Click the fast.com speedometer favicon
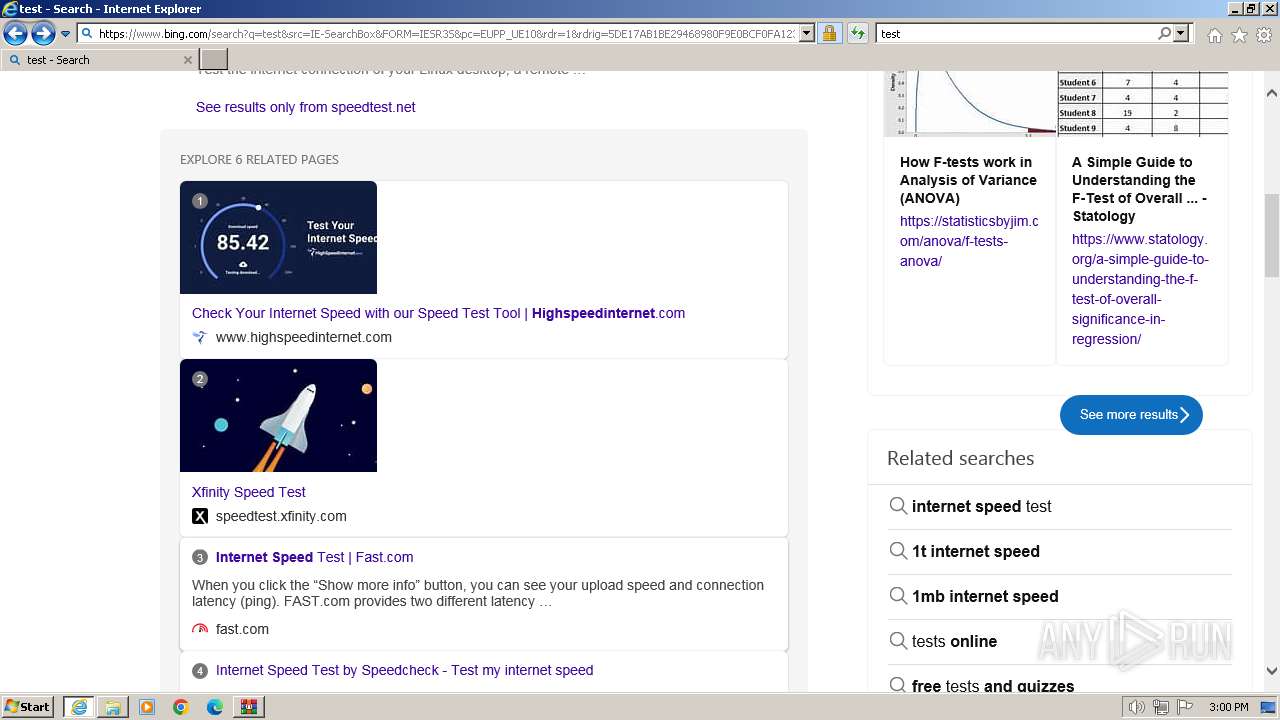Image resolution: width=1280 pixels, height=720 pixels. pyautogui.click(x=200, y=629)
